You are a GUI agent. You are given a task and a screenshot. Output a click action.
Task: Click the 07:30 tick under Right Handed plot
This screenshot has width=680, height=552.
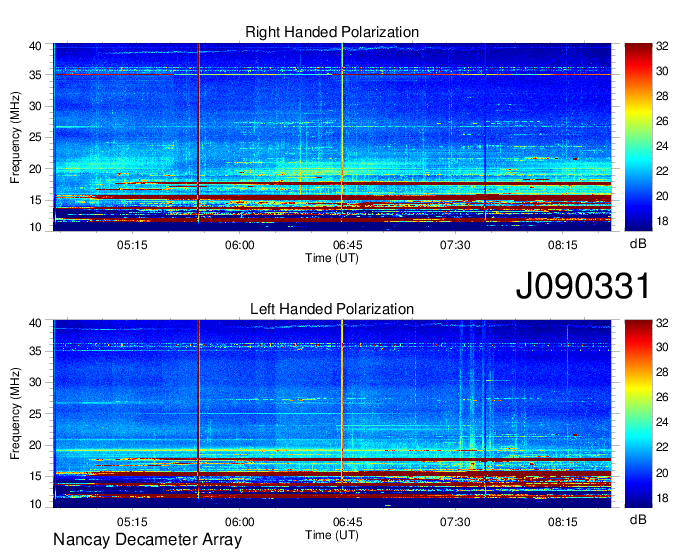click(x=455, y=245)
